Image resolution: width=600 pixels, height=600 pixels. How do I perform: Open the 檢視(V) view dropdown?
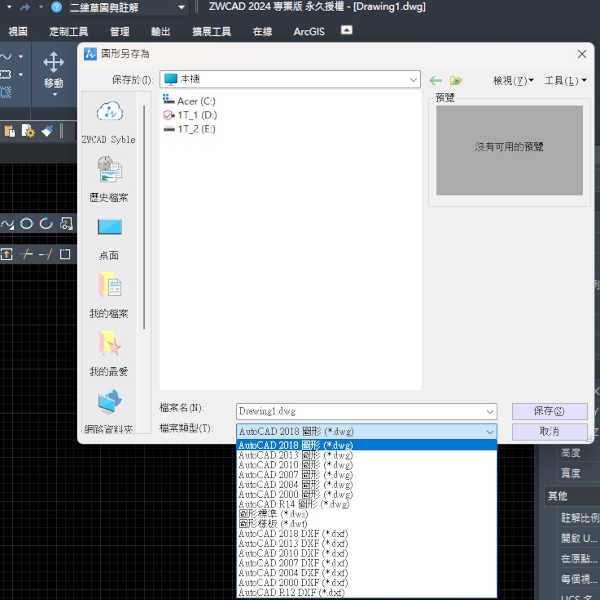click(x=513, y=80)
